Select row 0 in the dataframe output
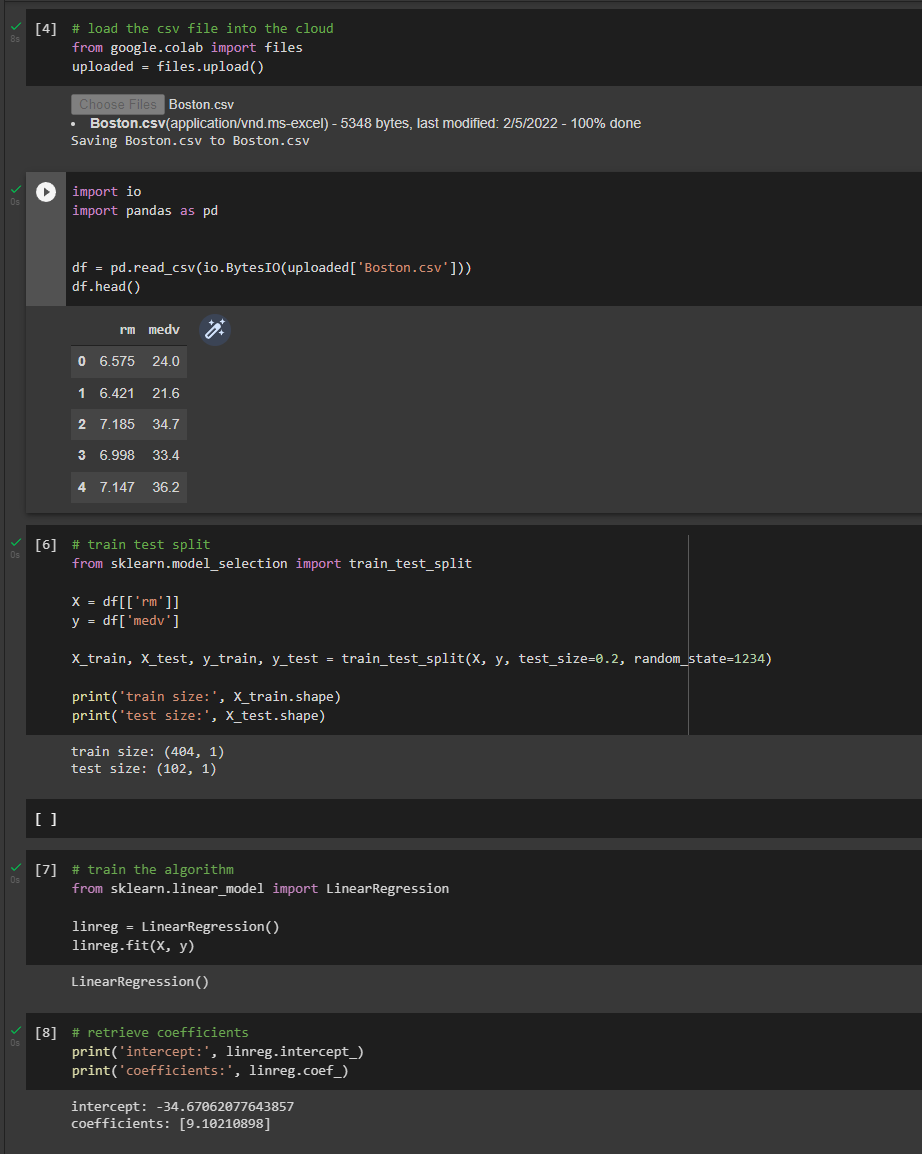Screen dimensions: 922x1154 [128, 361]
